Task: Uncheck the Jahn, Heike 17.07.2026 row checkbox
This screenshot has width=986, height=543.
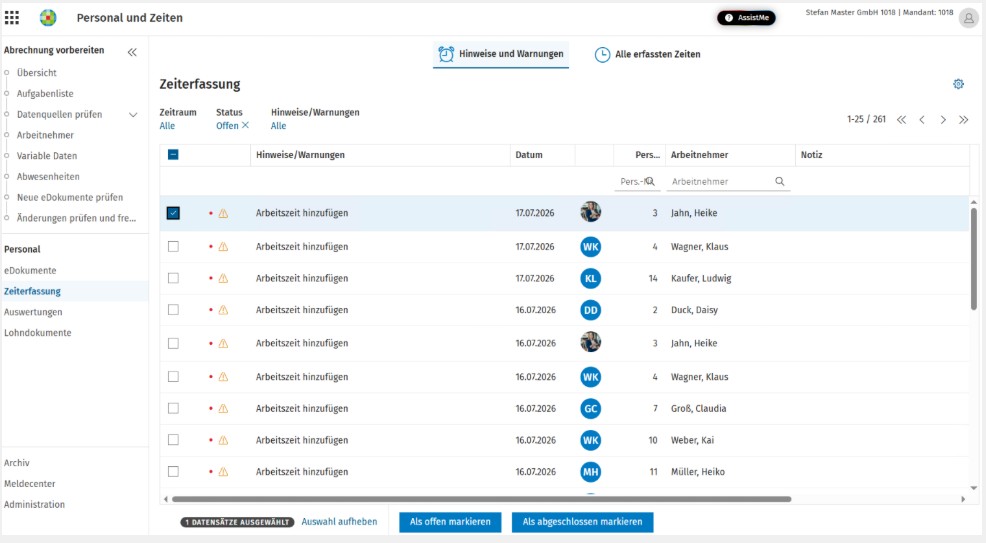Action: pos(173,213)
